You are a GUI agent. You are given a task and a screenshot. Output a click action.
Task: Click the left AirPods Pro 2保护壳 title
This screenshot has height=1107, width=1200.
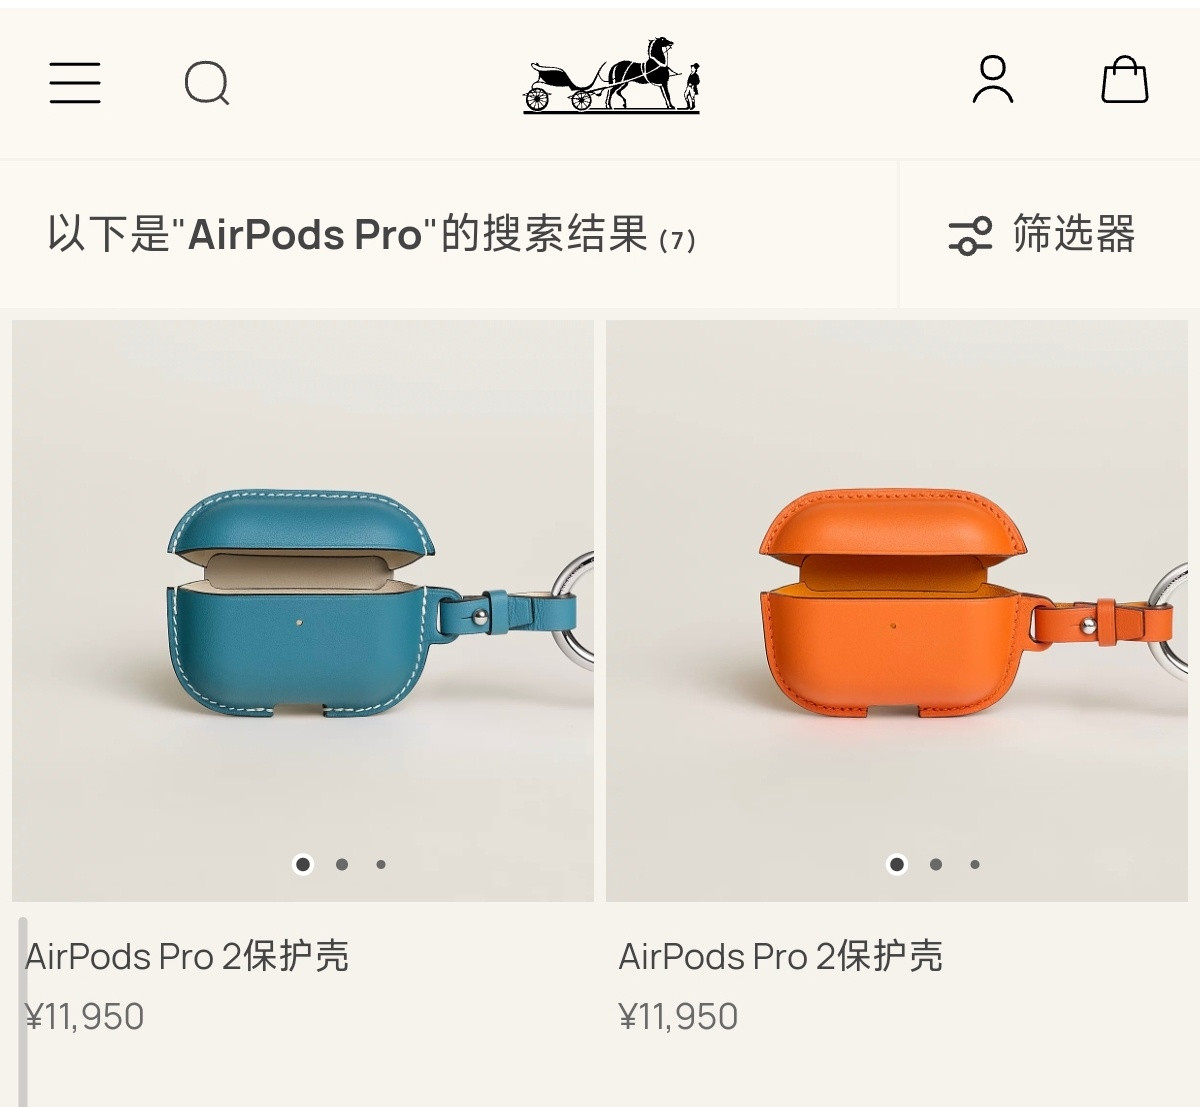click(187, 957)
